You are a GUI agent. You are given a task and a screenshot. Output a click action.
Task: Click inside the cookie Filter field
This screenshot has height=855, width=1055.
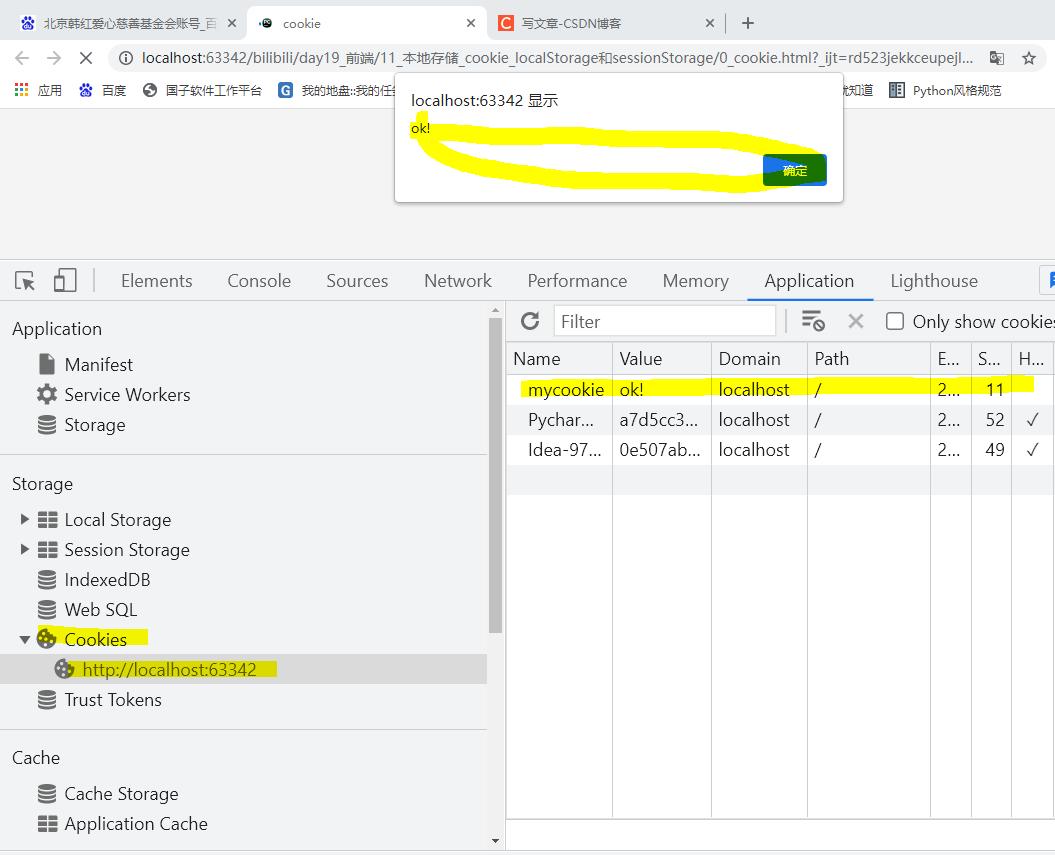[664, 321]
